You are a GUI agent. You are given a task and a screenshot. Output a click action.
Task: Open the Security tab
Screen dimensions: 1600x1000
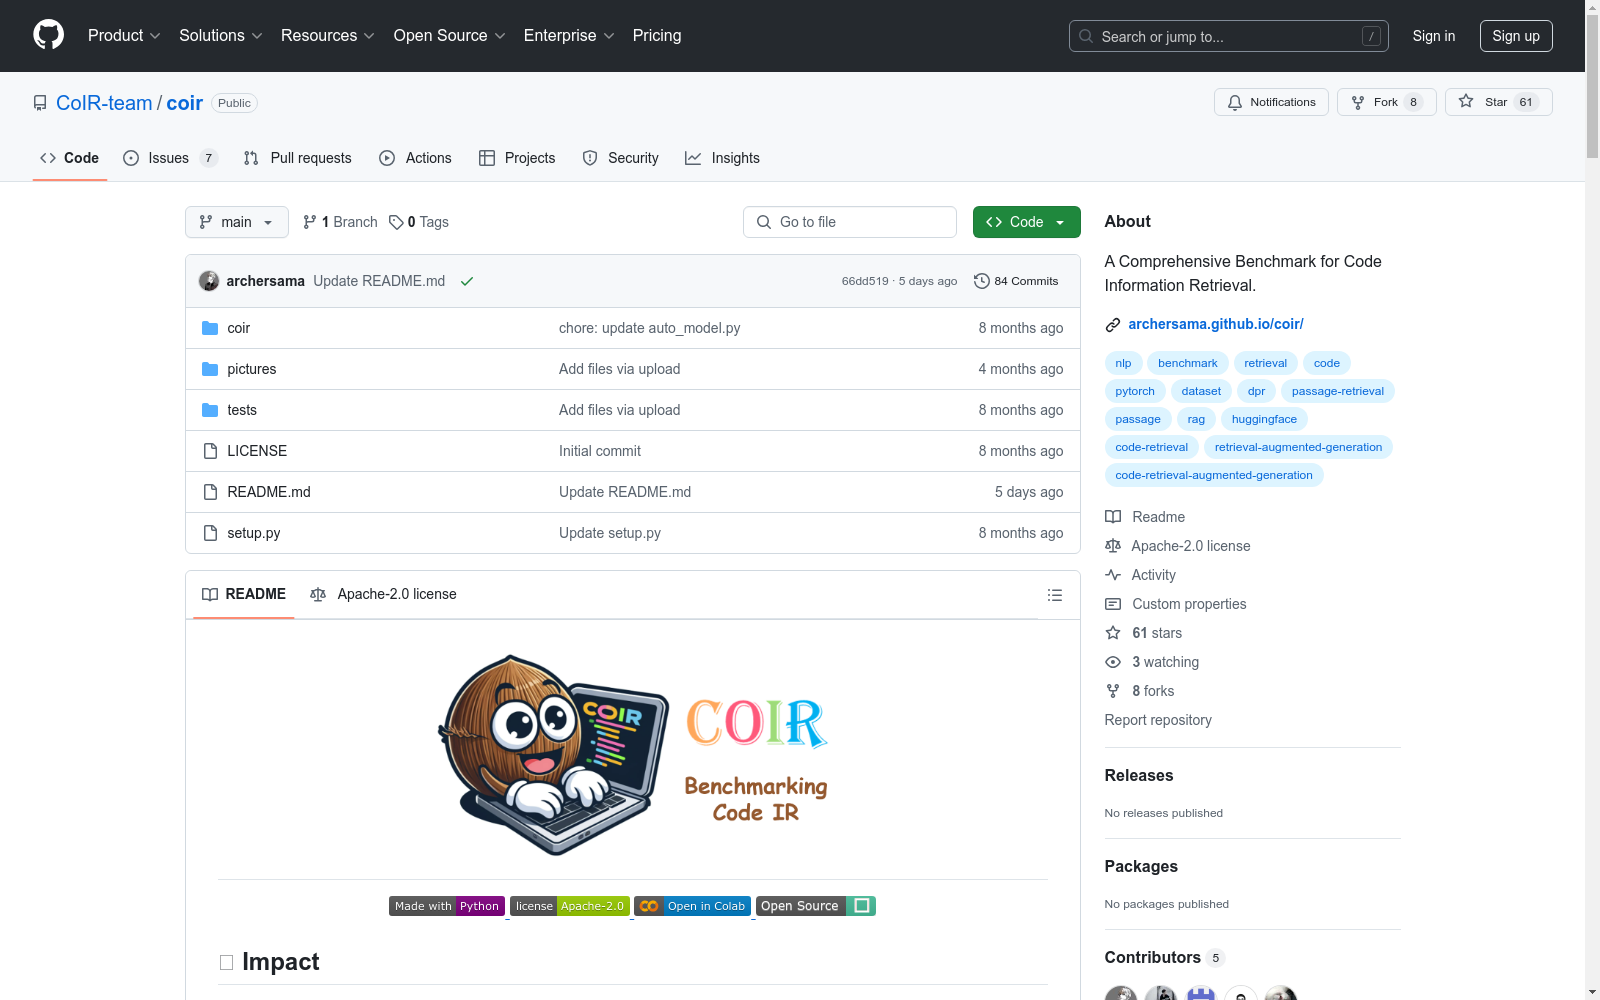pos(620,158)
